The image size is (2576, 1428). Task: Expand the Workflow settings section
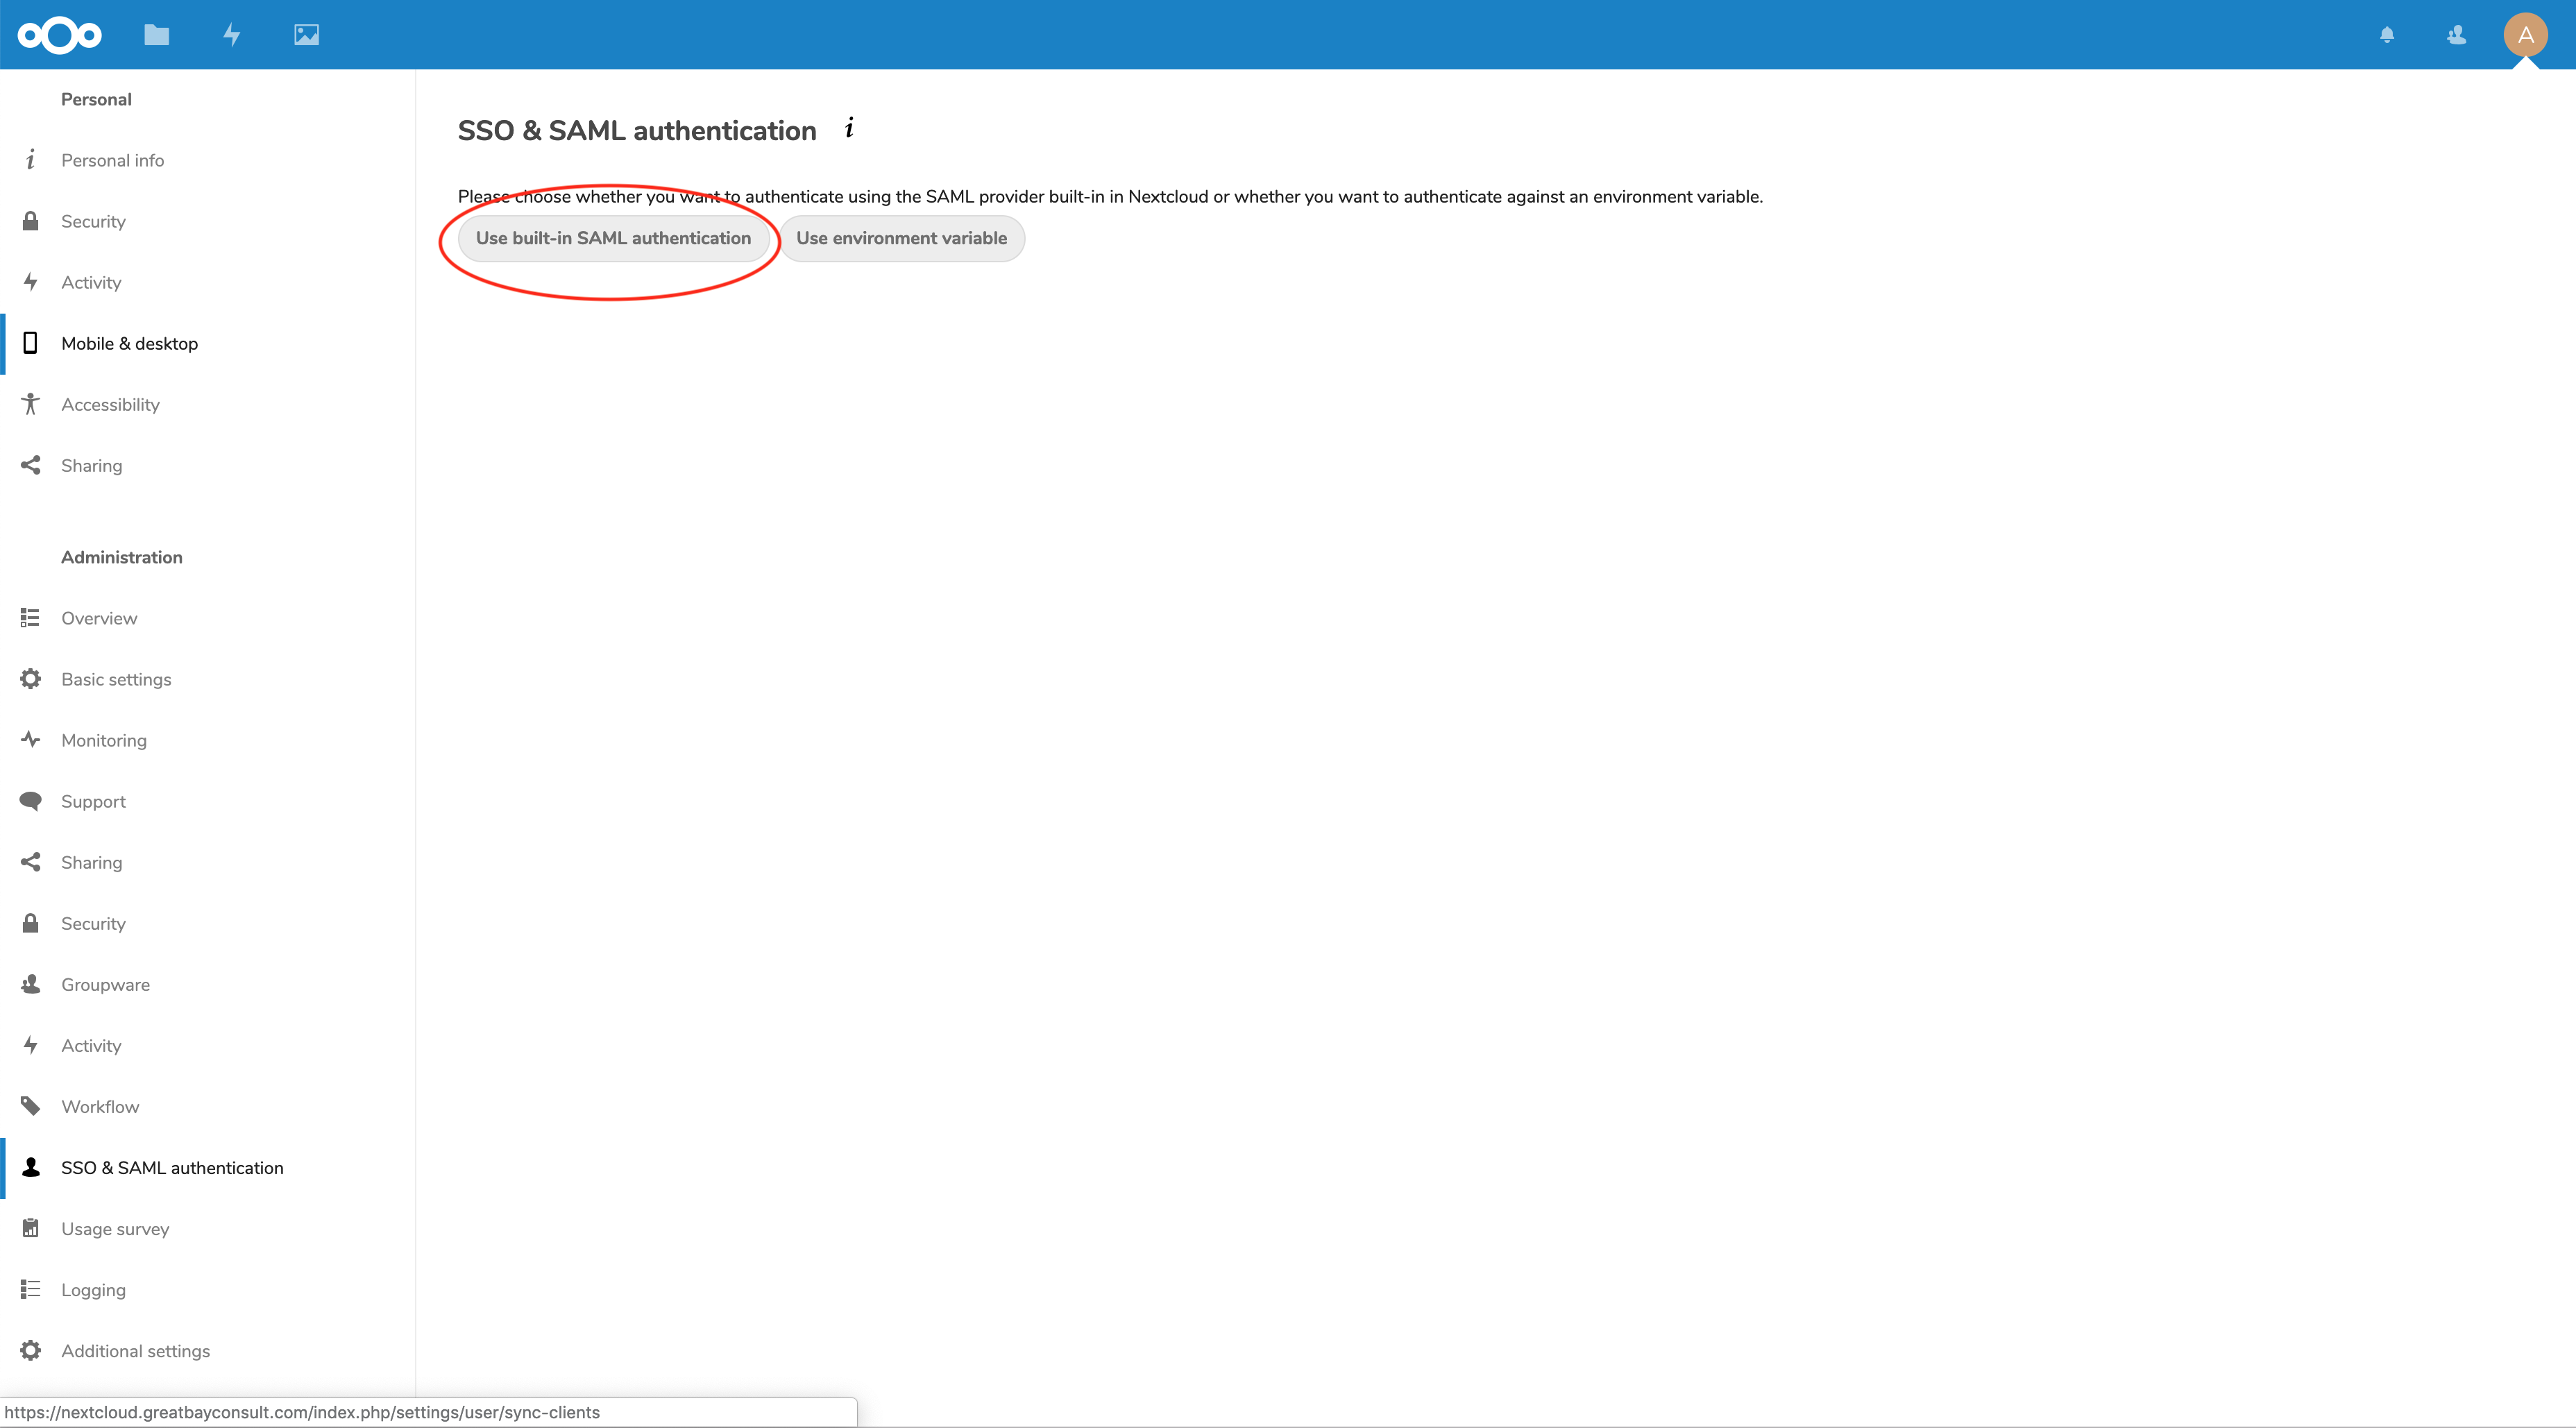click(100, 1106)
